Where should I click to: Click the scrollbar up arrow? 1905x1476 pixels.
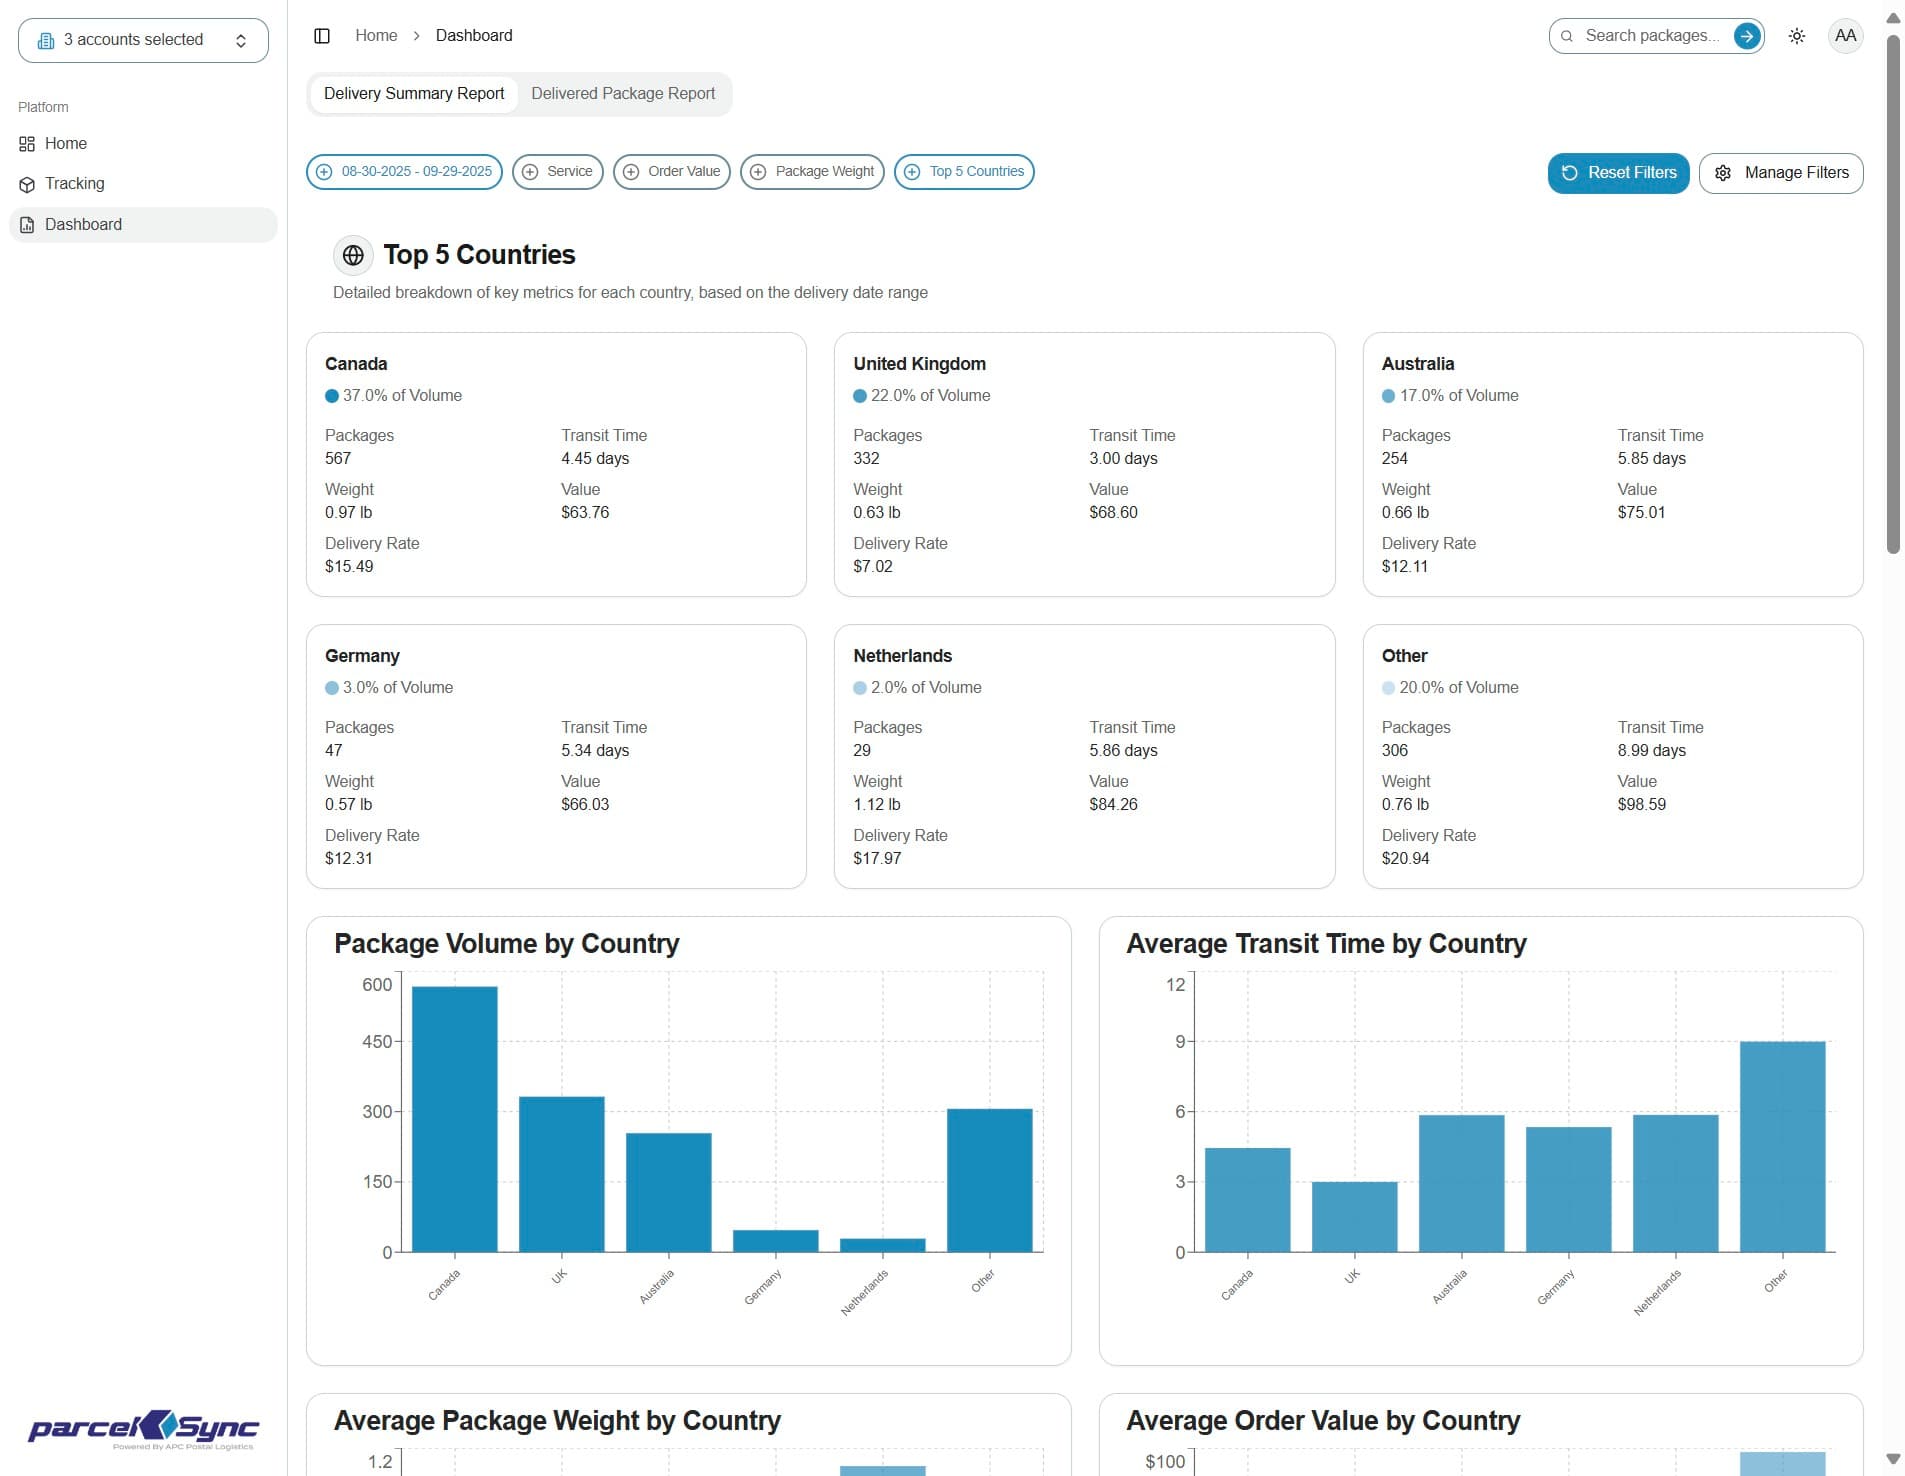[1893, 18]
